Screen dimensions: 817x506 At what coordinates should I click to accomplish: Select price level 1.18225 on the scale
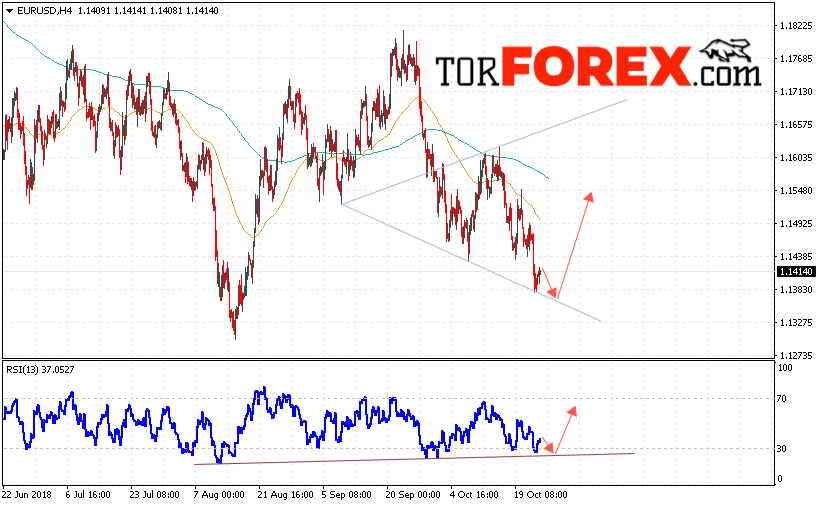796,26
